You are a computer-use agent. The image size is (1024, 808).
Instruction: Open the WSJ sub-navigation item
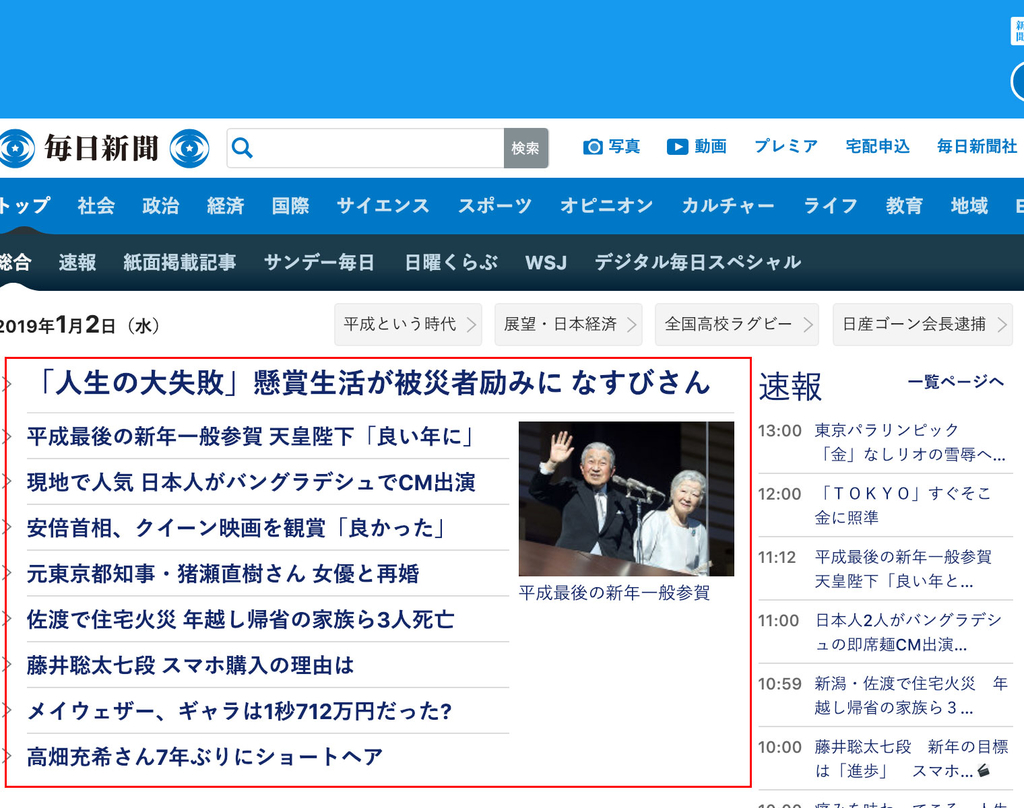[x=546, y=262]
